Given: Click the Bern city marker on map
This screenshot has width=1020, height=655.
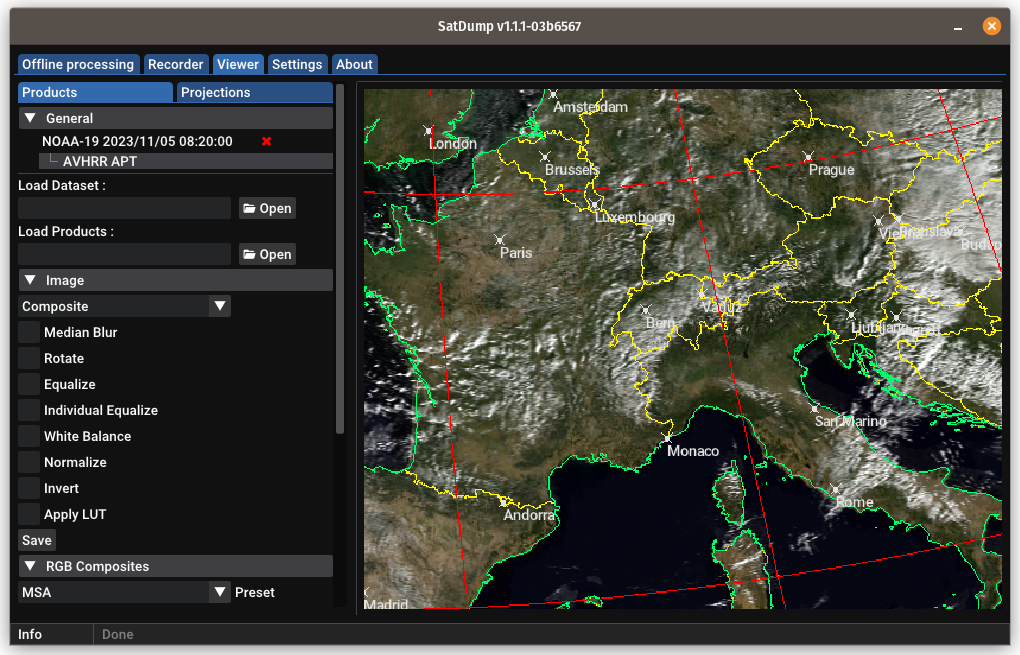Looking at the screenshot, I should point(645,310).
